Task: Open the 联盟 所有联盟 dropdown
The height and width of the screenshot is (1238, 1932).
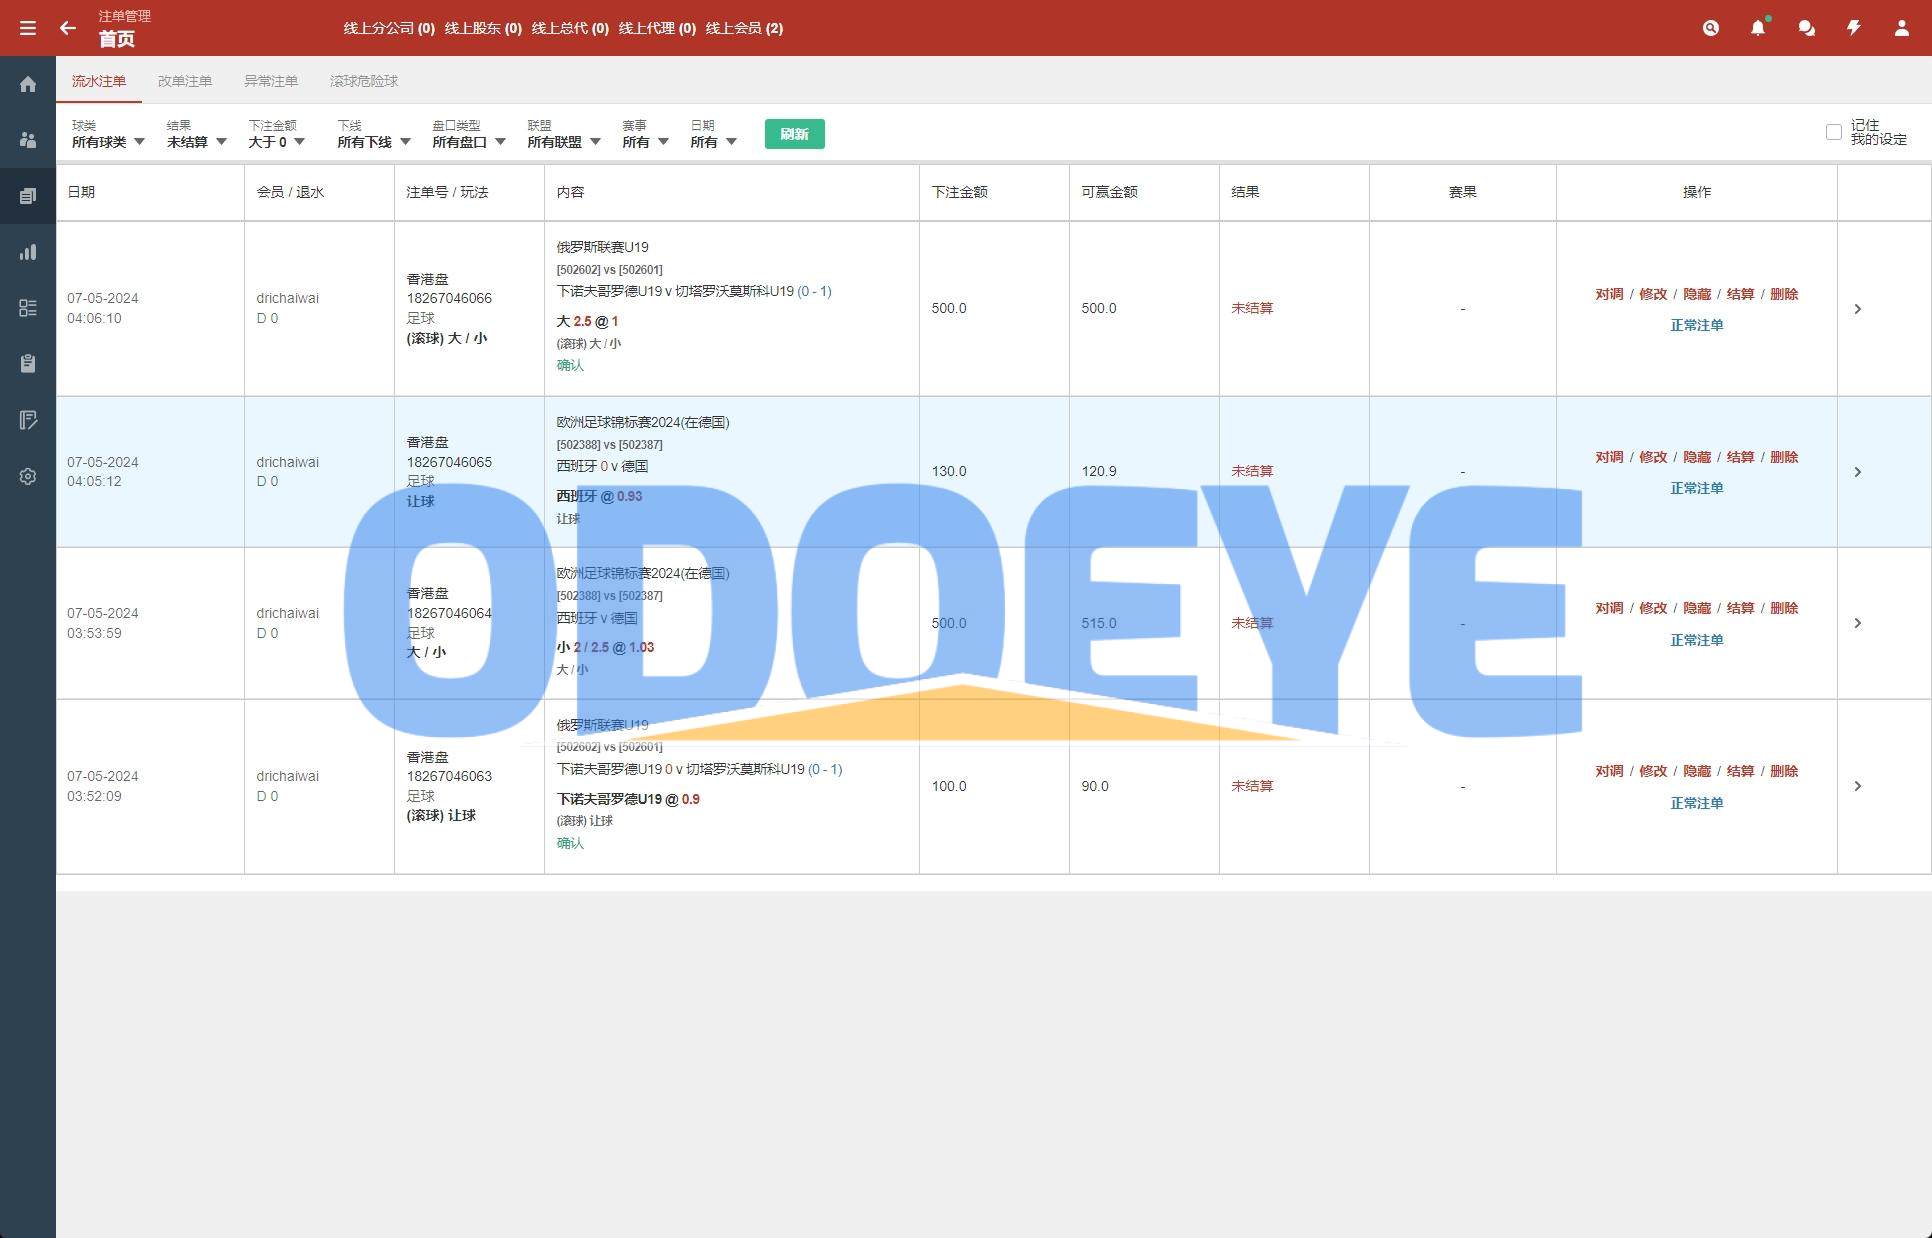Action: point(564,134)
